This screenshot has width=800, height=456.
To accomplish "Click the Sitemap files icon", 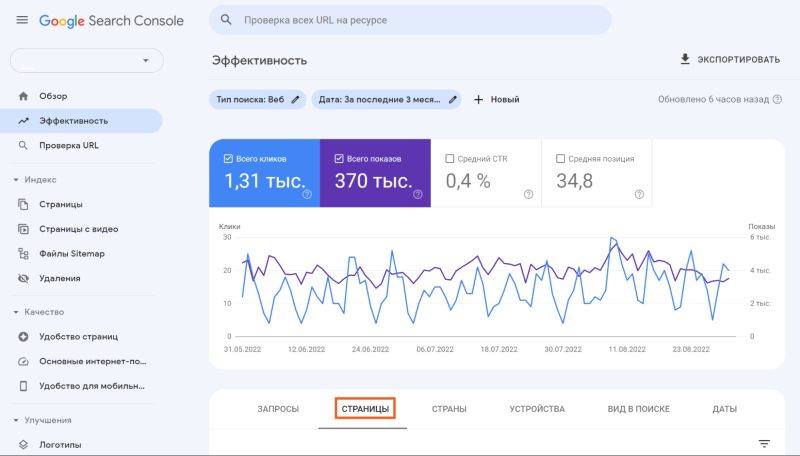I will click(23, 254).
